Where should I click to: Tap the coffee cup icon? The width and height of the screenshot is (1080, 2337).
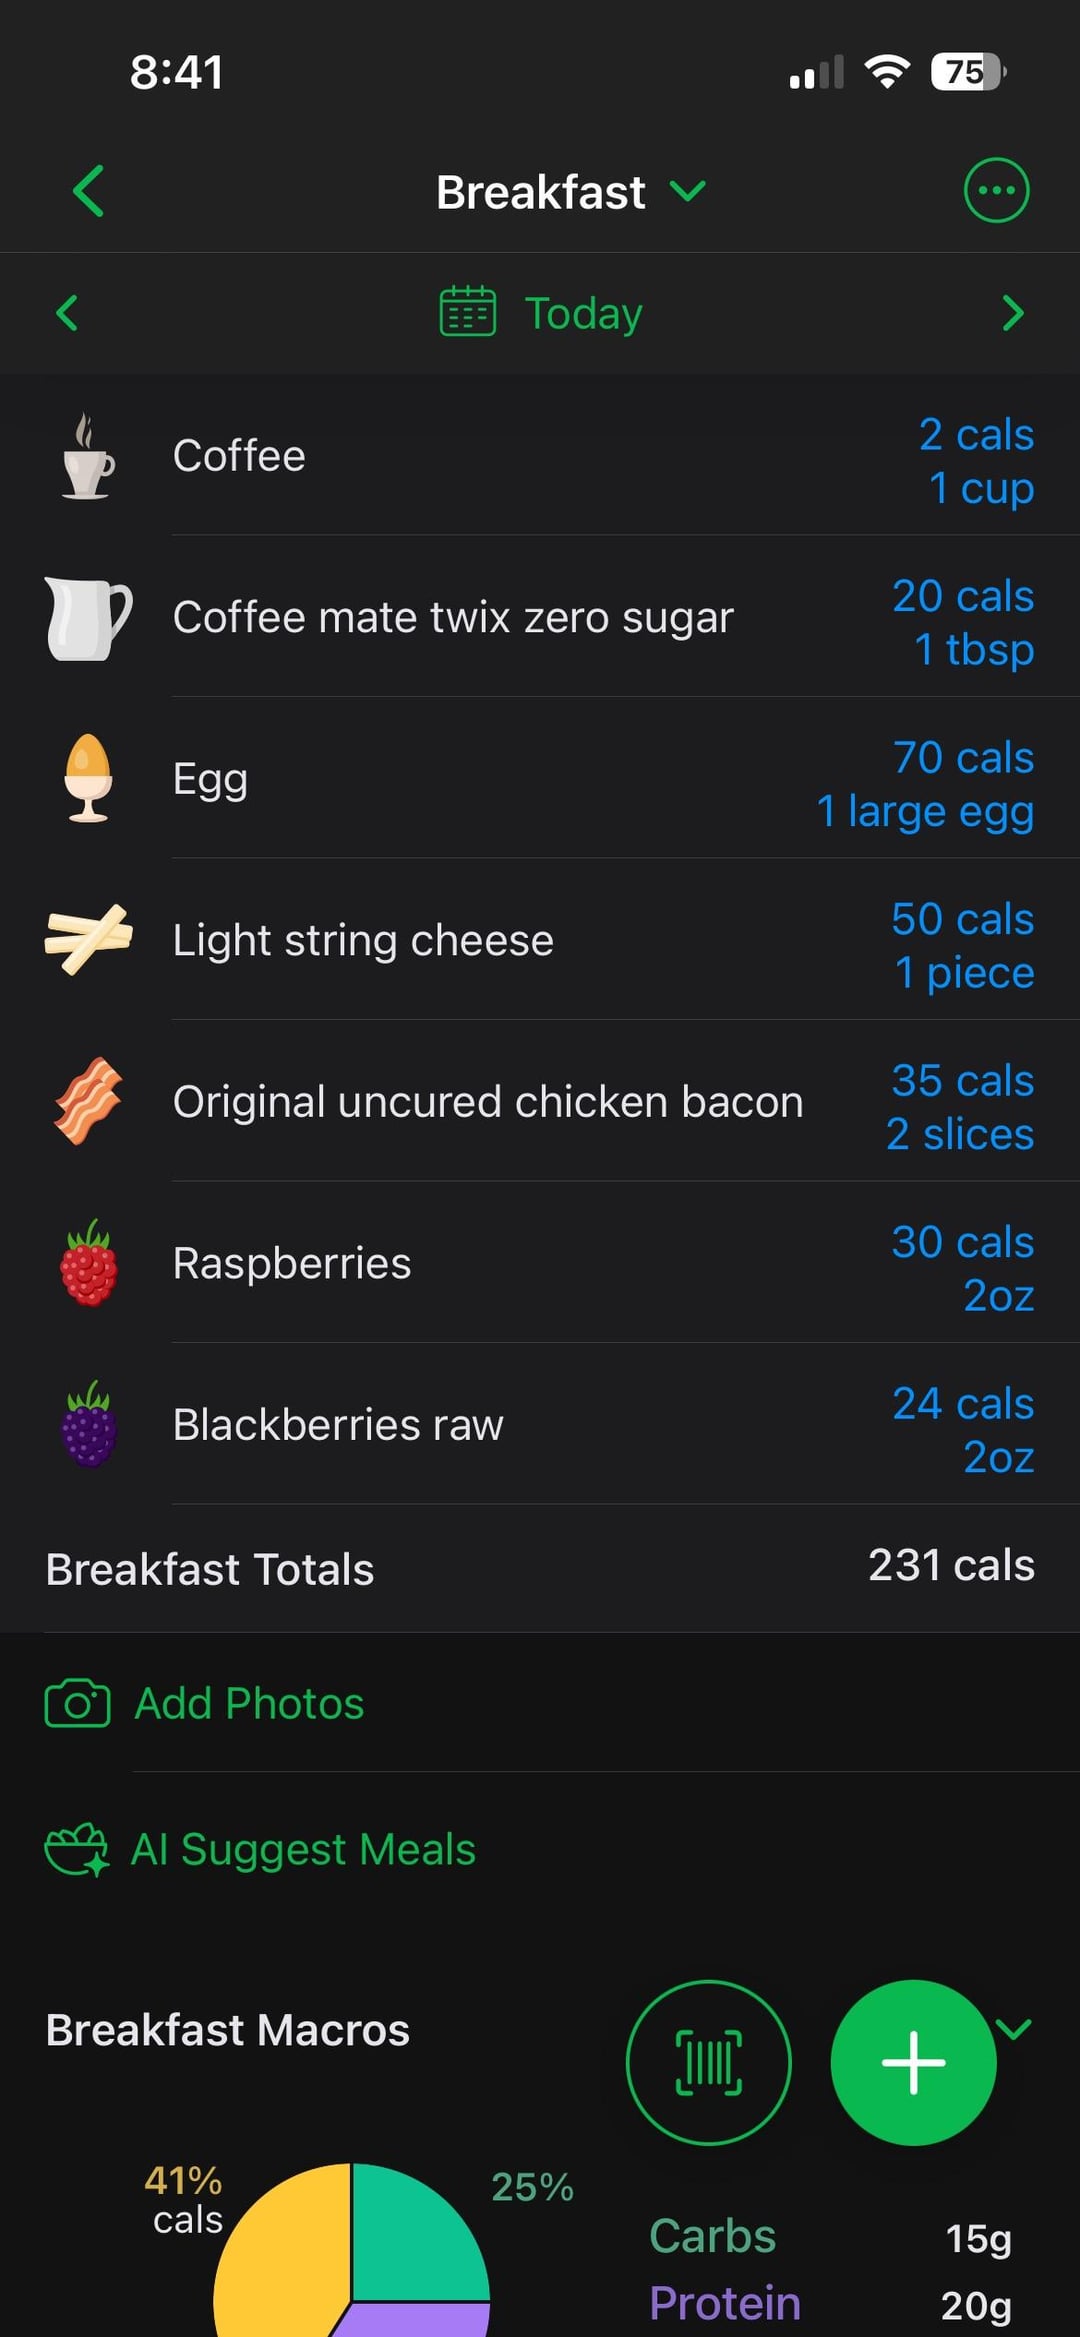(x=88, y=456)
